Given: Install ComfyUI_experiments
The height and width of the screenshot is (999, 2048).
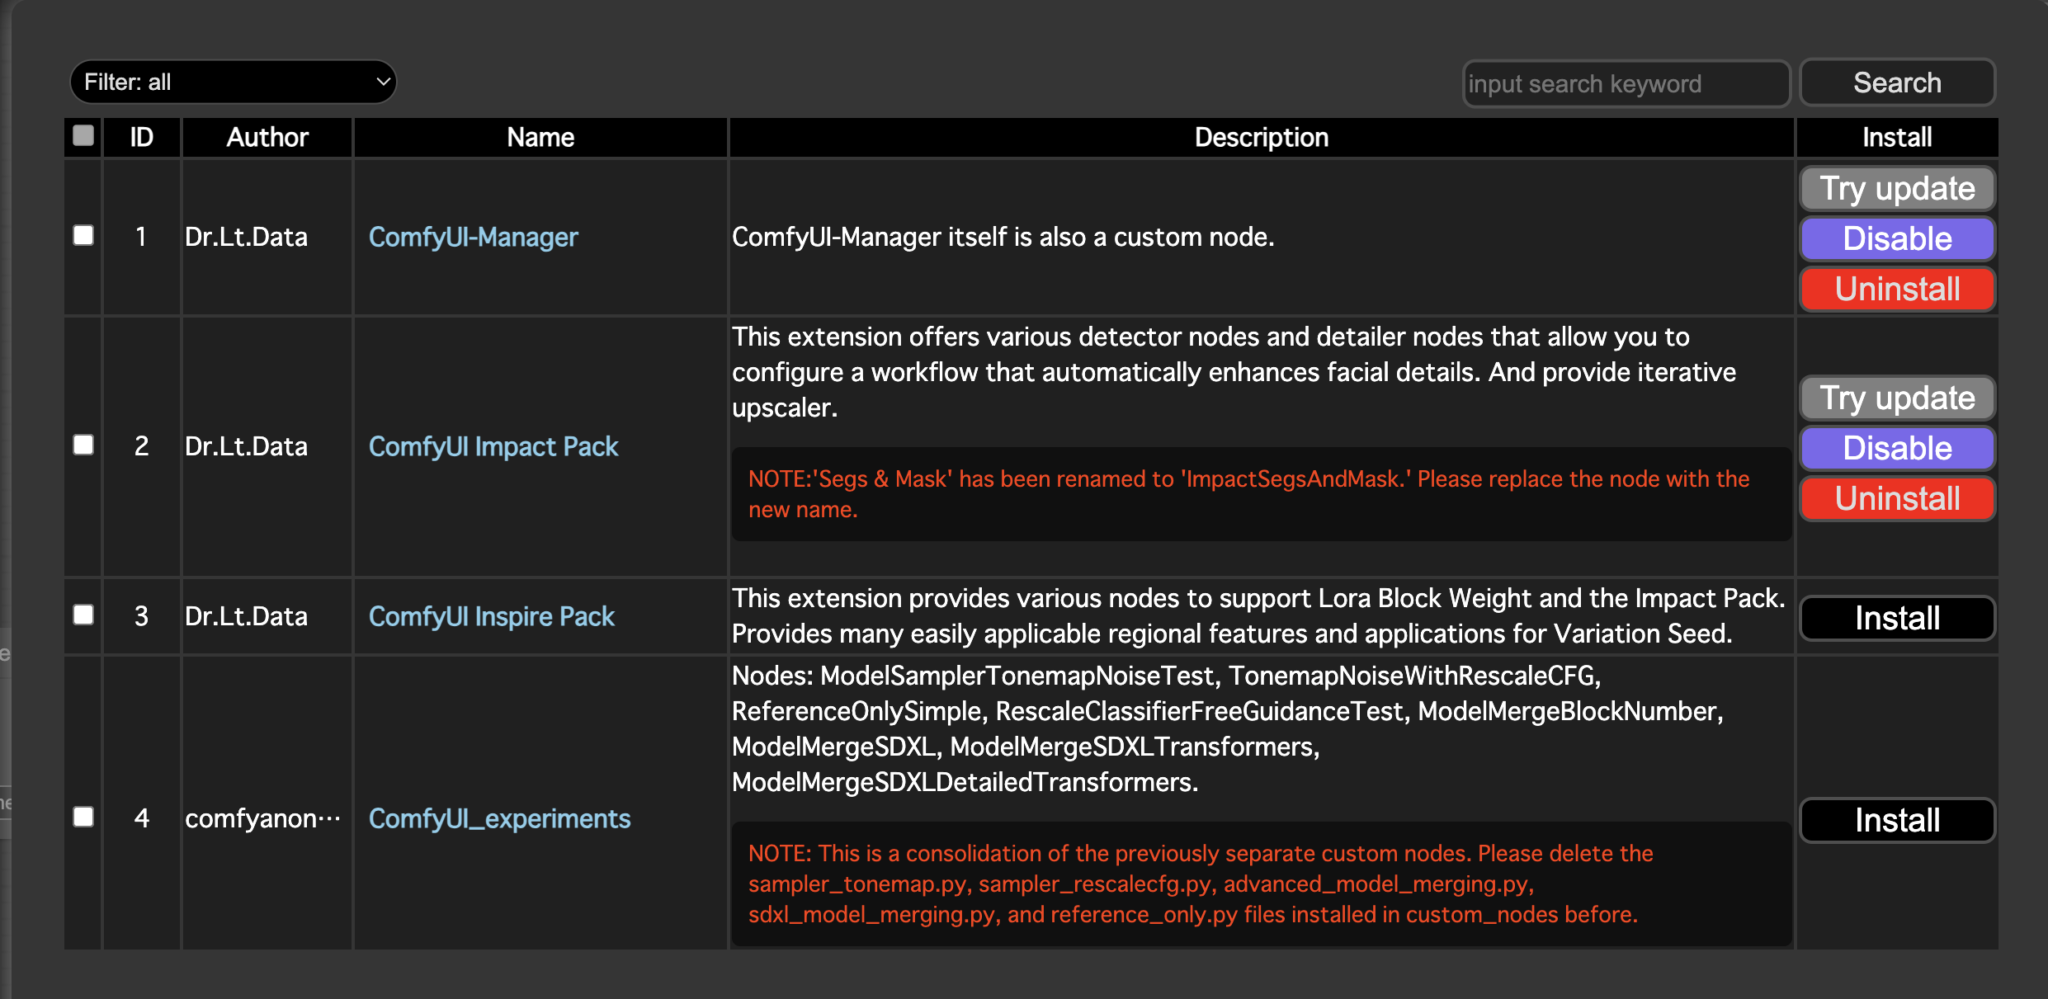Looking at the screenshot, I should point(1897,820).
